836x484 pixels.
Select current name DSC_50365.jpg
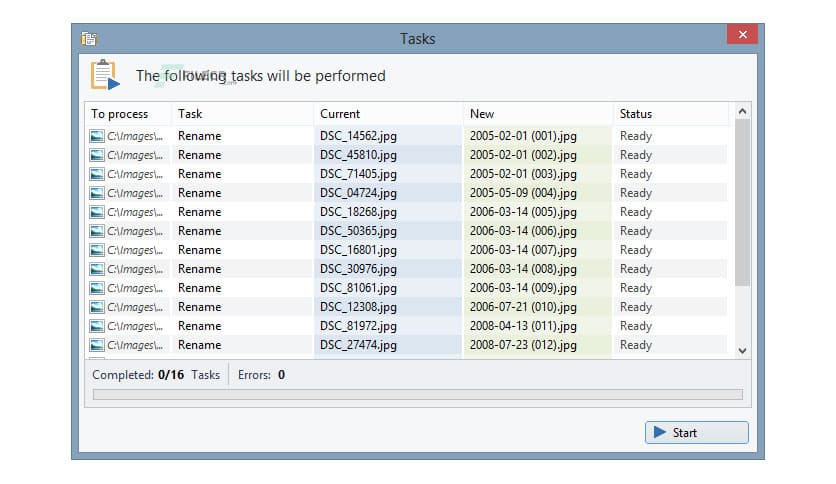(358, 231)
